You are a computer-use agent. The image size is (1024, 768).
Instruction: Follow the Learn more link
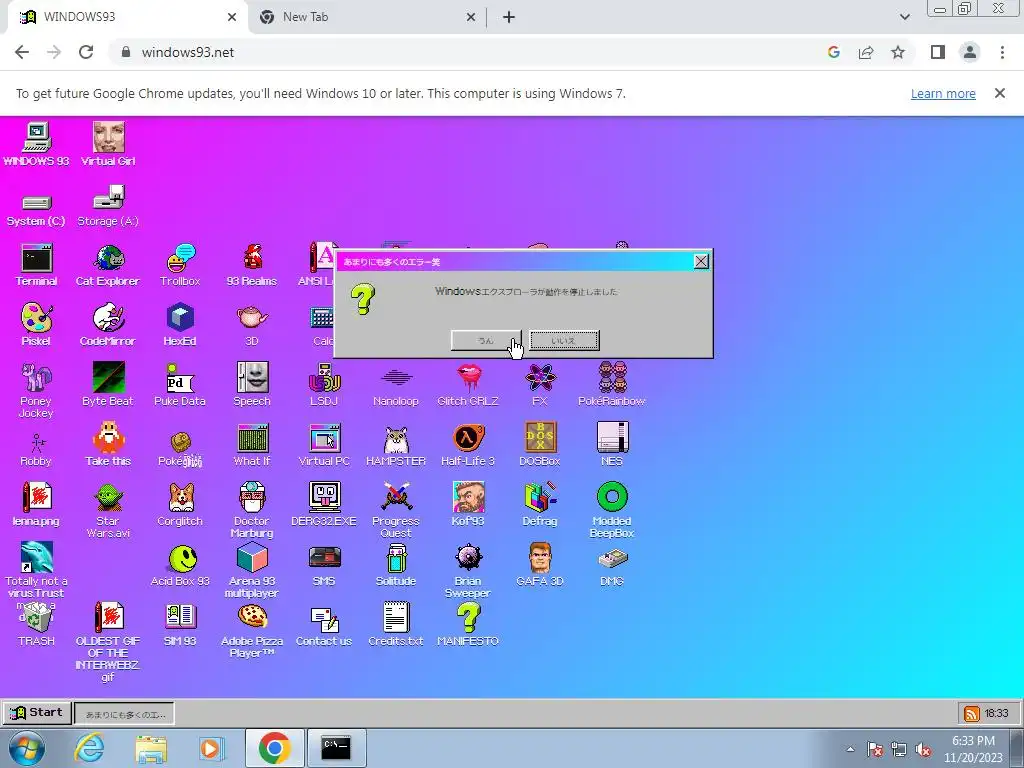coord(943,93)
